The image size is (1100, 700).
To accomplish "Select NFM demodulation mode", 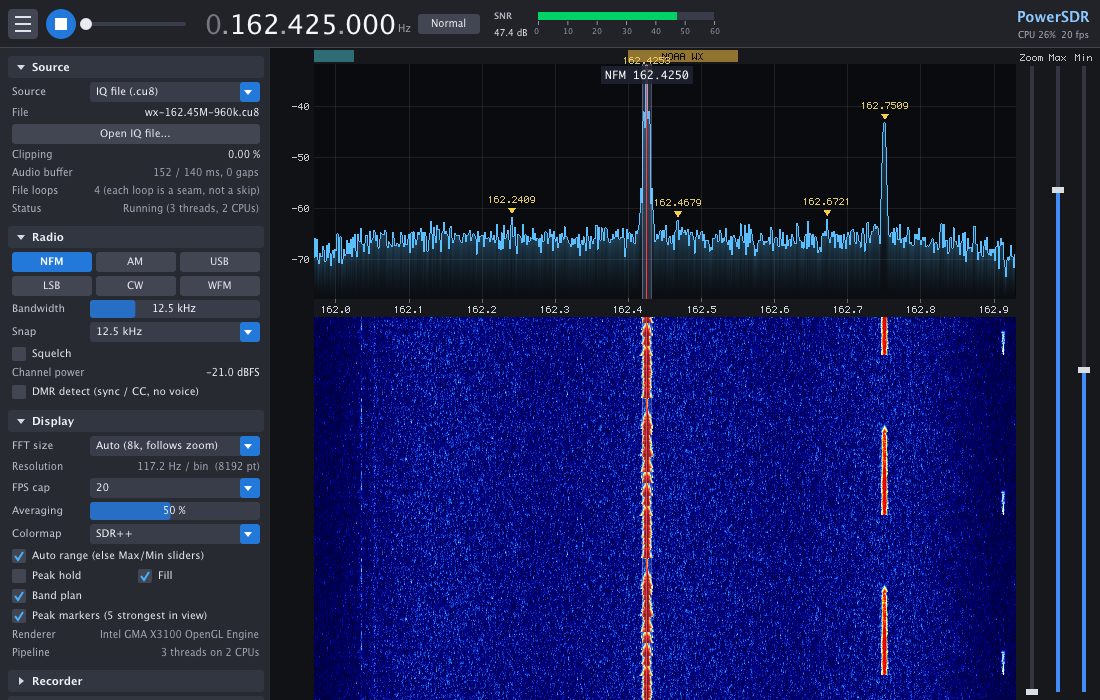I will click(51, 262).
